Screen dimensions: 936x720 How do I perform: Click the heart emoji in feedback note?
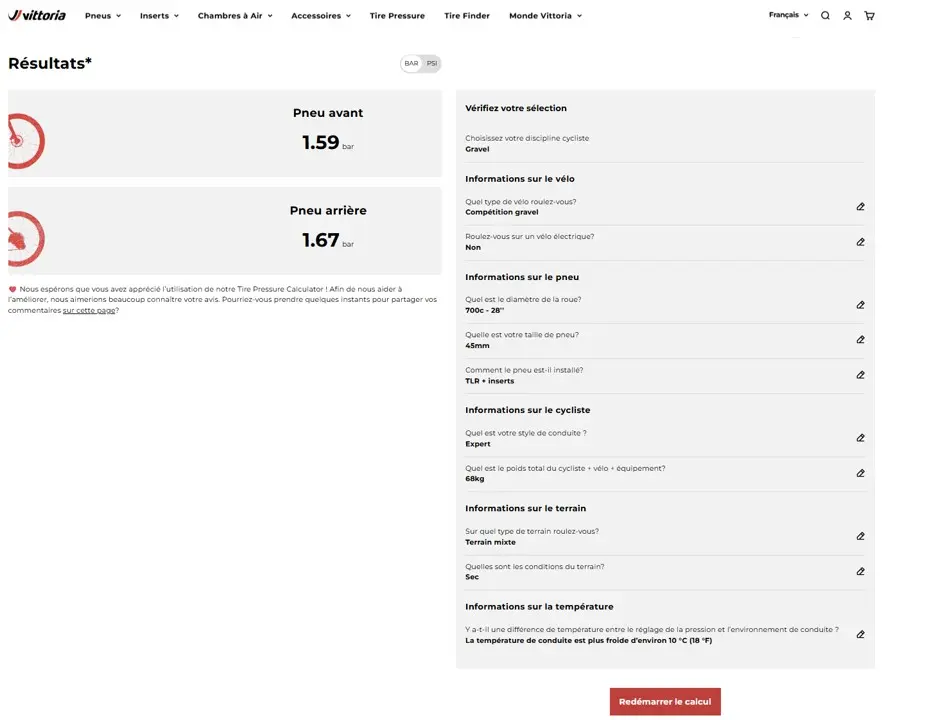pyautogui.click(x=12, y=289)
